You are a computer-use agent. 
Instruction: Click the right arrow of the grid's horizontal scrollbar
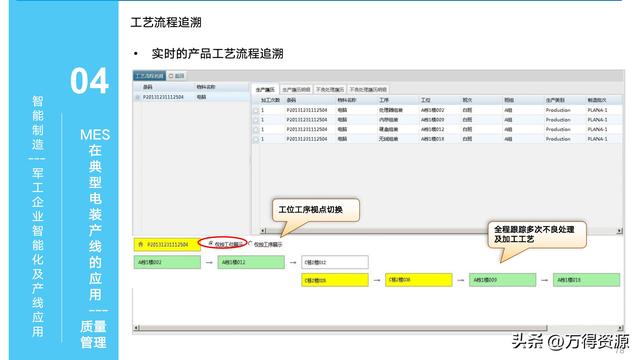pyautogui.click(x=620, y=231)
